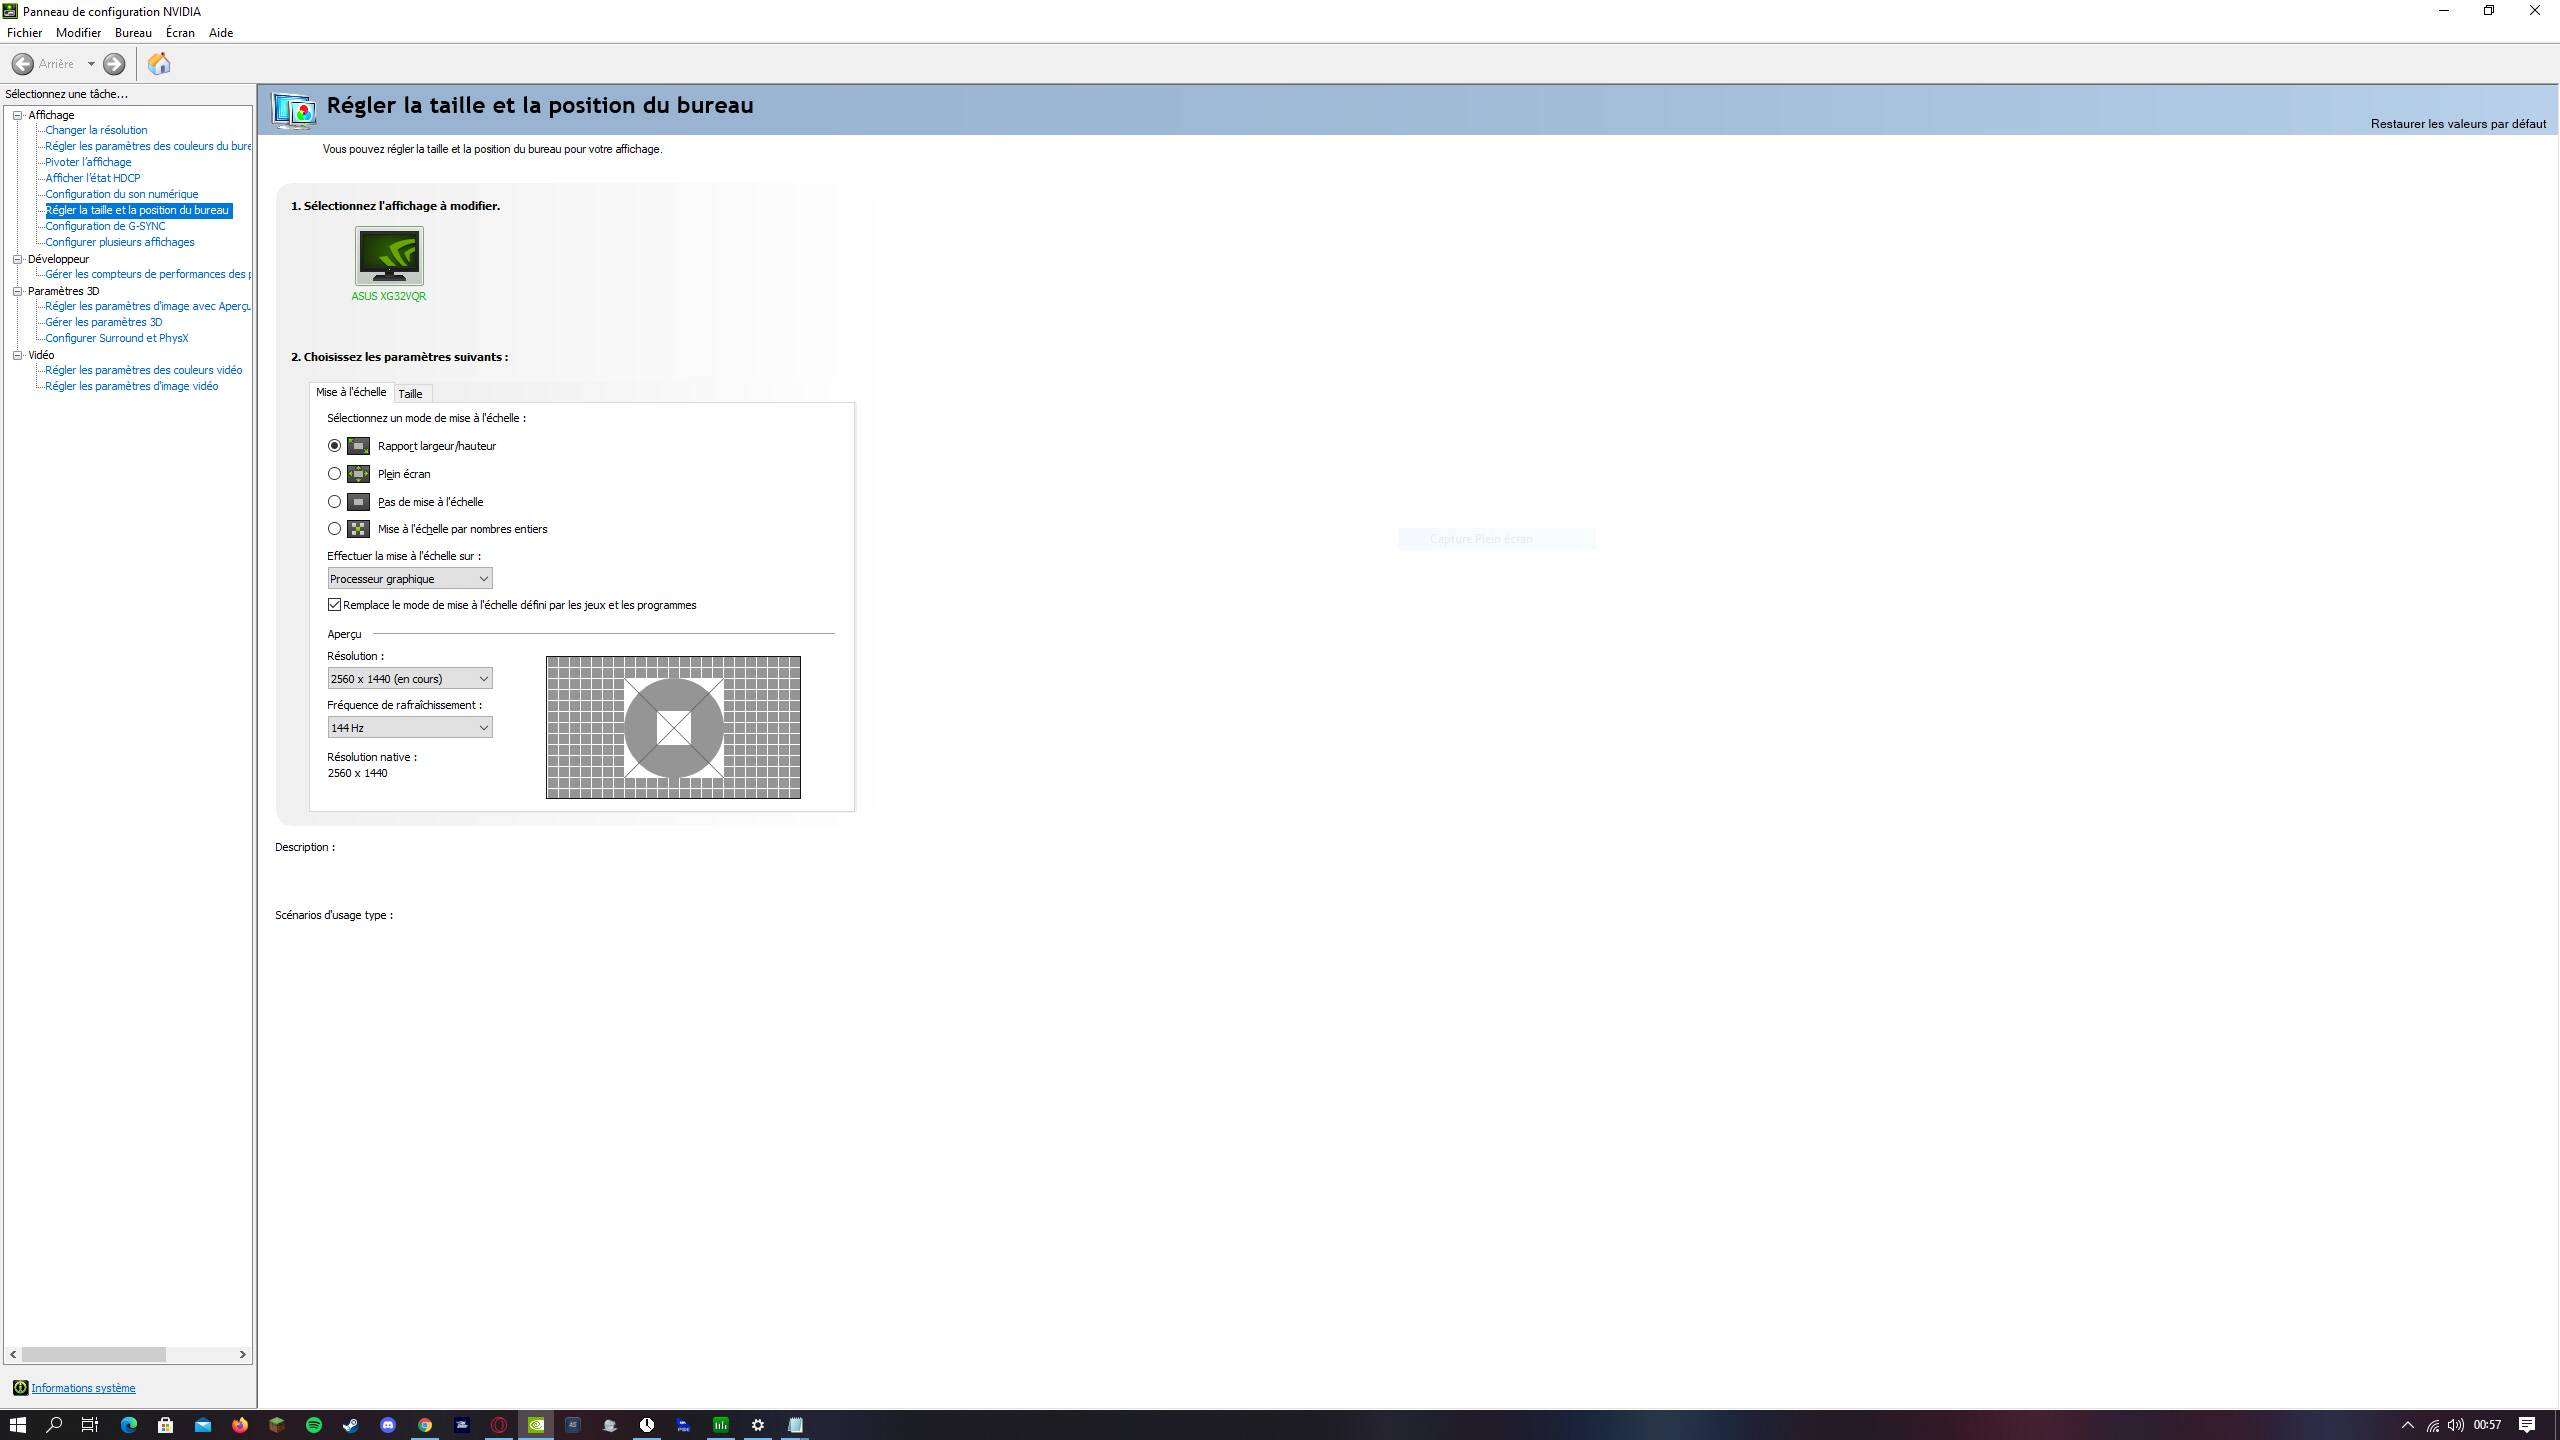
Task: Open Informations système link
Action: point(83,1388)
